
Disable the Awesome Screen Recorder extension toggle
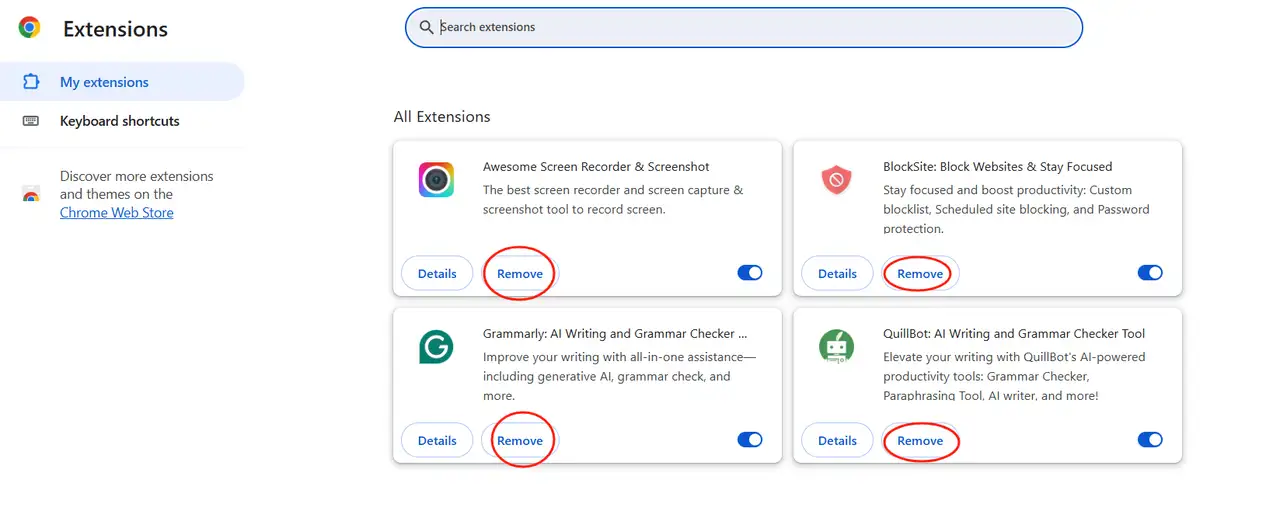[750, 273]
